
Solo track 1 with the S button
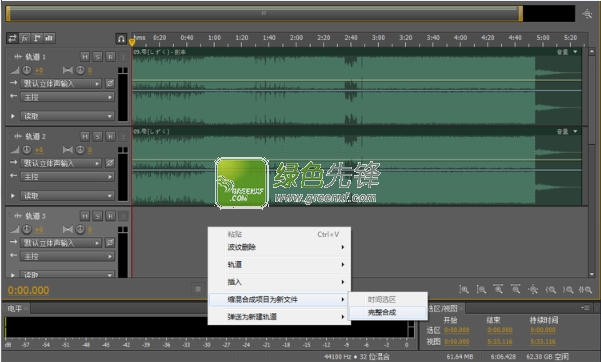(97, 57)
